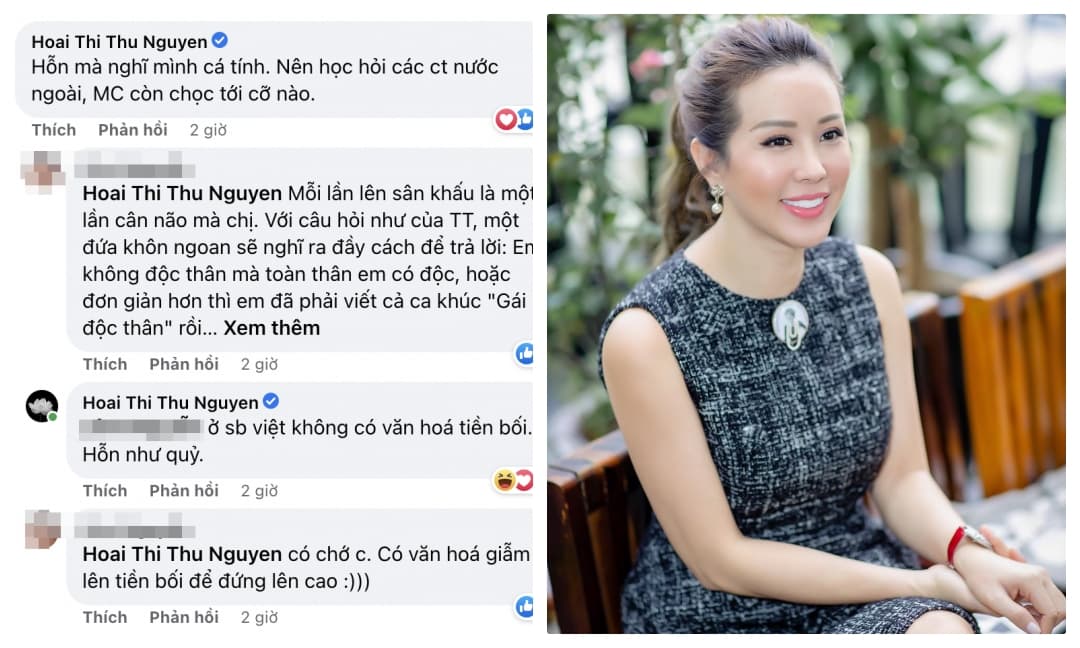Click the verified badge on the third comment
Screen dimensions: 1080x648
(x=271, y=401)
